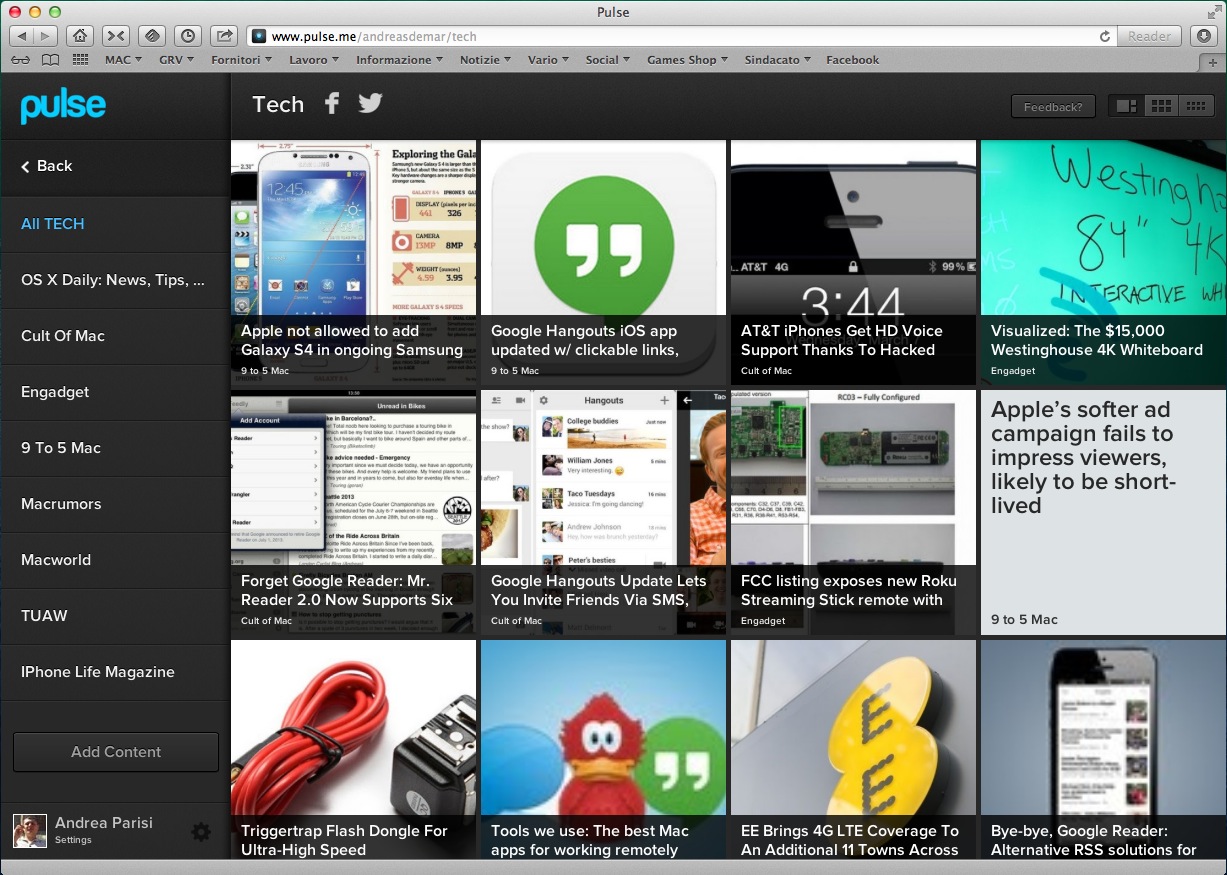Click the Feedback? button
Viewport: 1227px width, 875px height.
point(1053,106)
